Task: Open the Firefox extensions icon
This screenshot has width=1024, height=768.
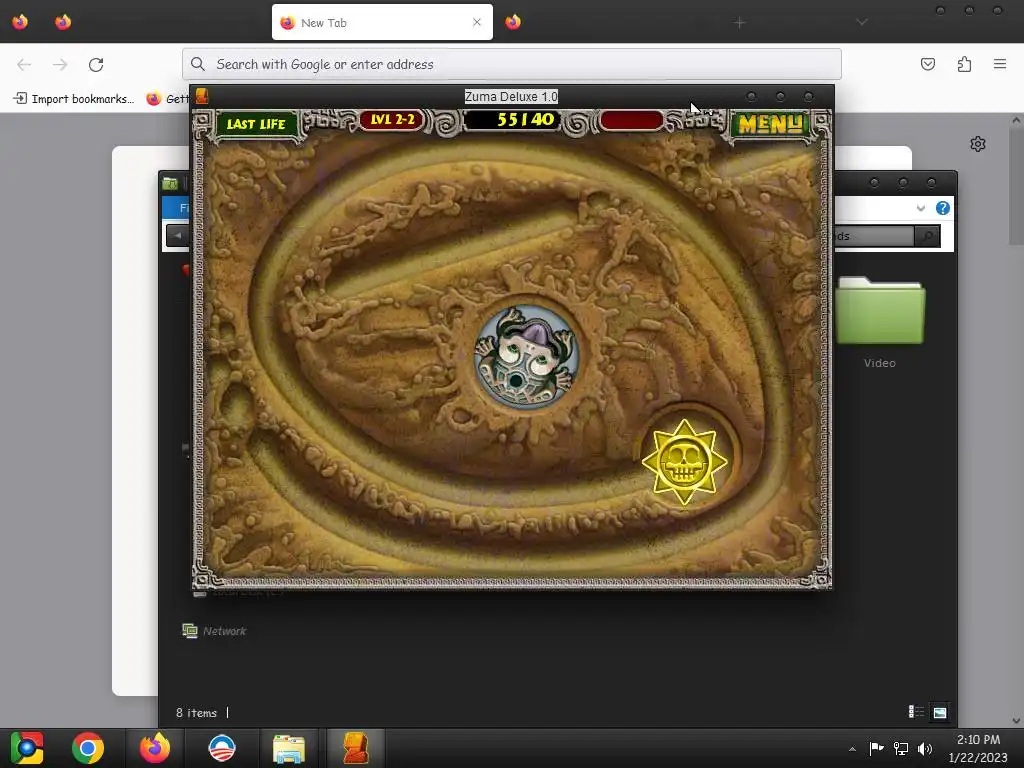Action: coord(964,64)
